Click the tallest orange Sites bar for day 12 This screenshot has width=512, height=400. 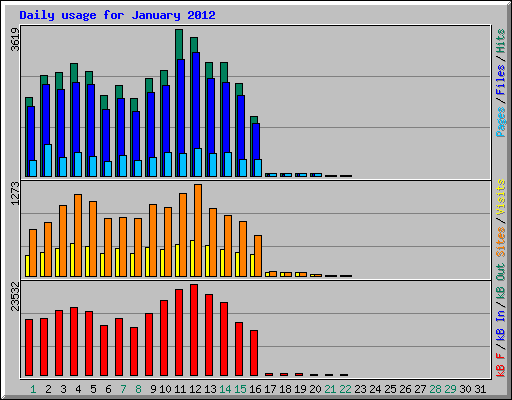point(198,230)
